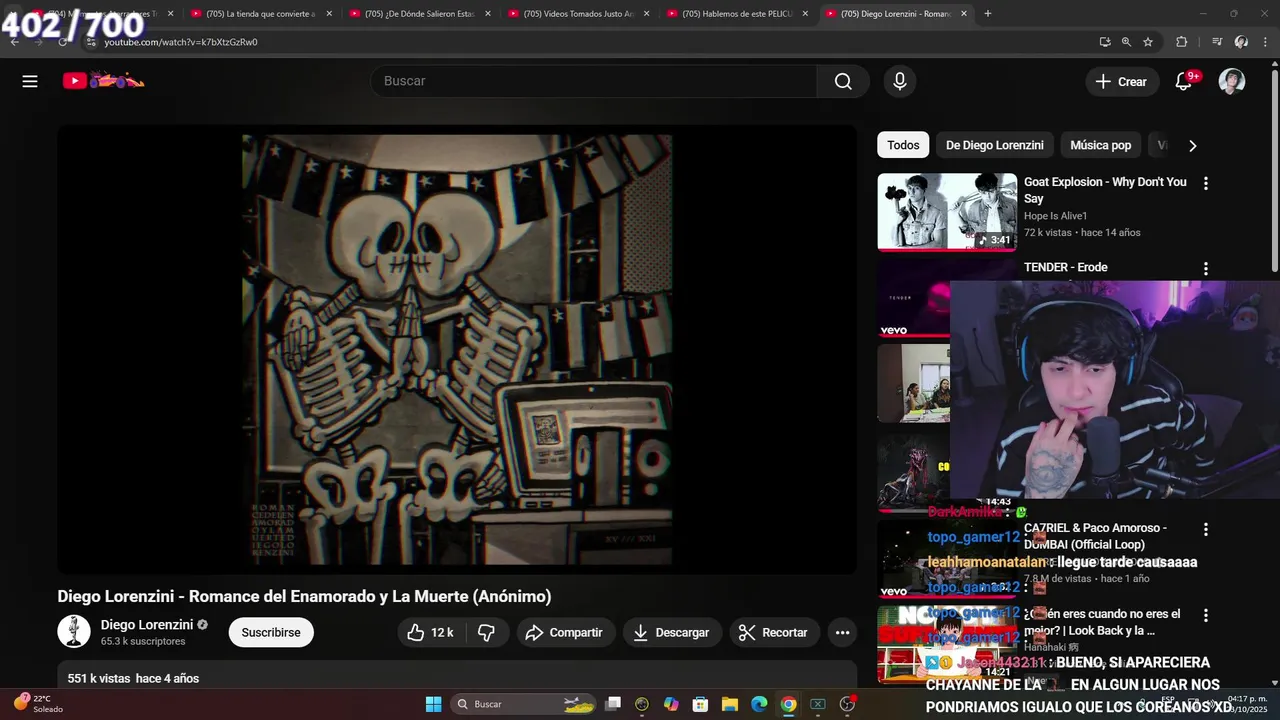Screen dimensions: 1280x720
Task: Click the Windows taskbar 'Buscar' search box
Action: pyautogui.click(x=524, y=704)
